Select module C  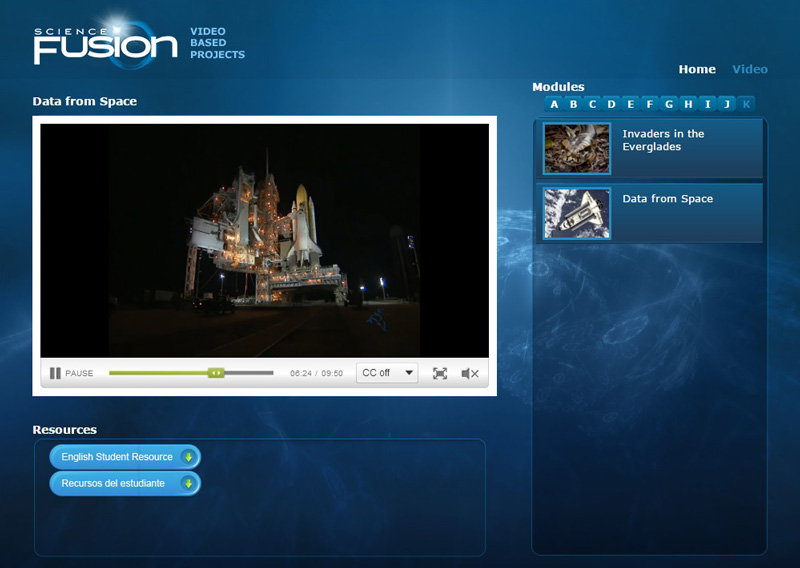pyautogui.click(x=592, y=104)
